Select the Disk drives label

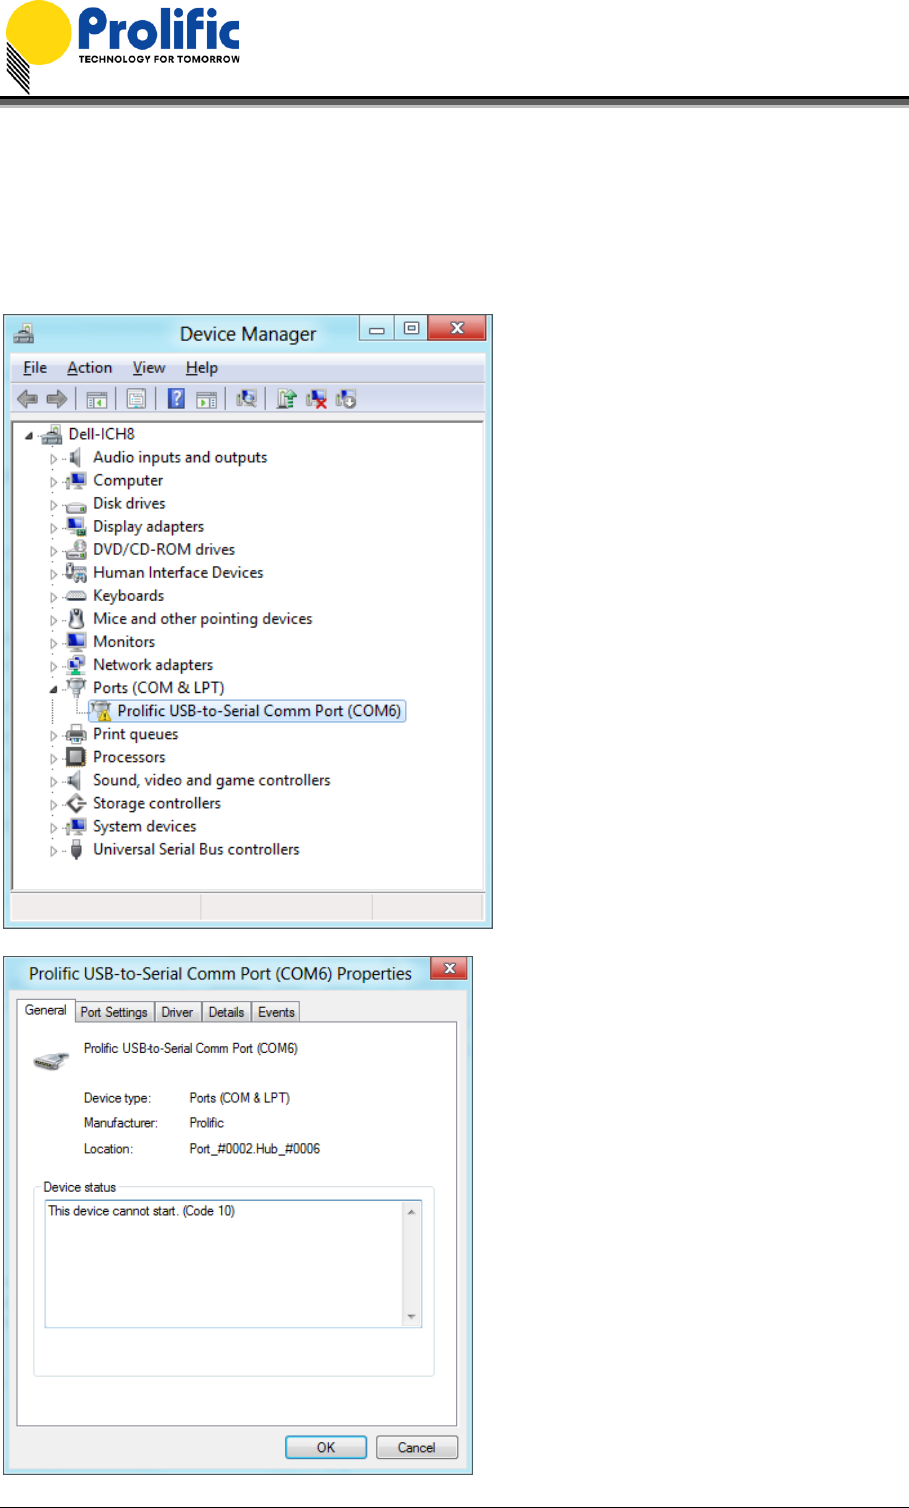(x=129, y=504)
